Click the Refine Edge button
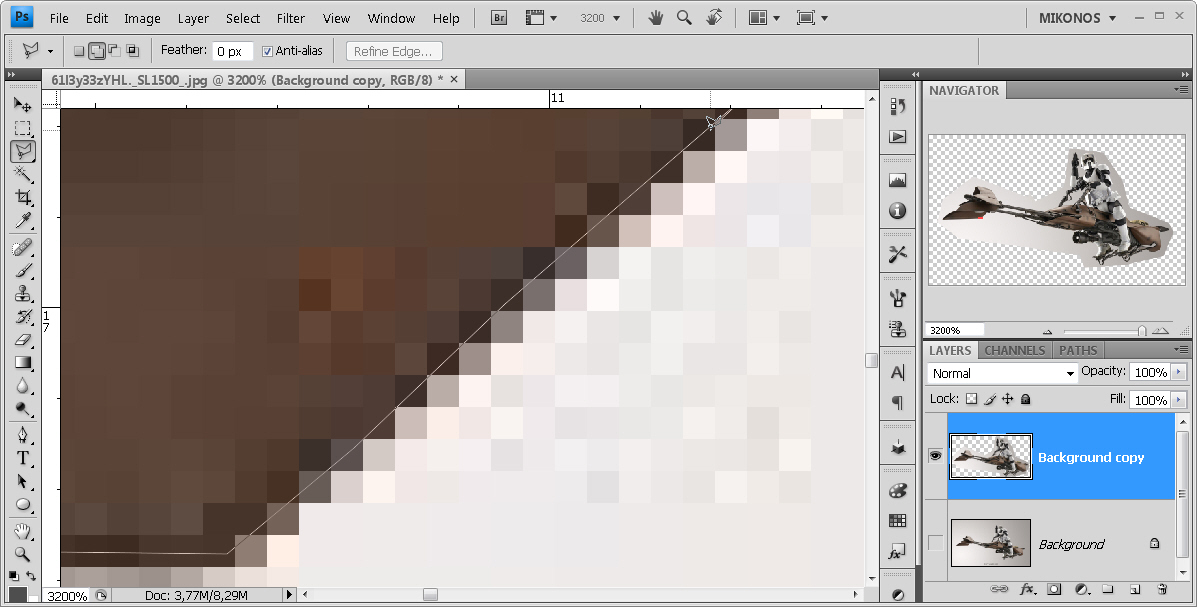 click(x=393, y=51)
